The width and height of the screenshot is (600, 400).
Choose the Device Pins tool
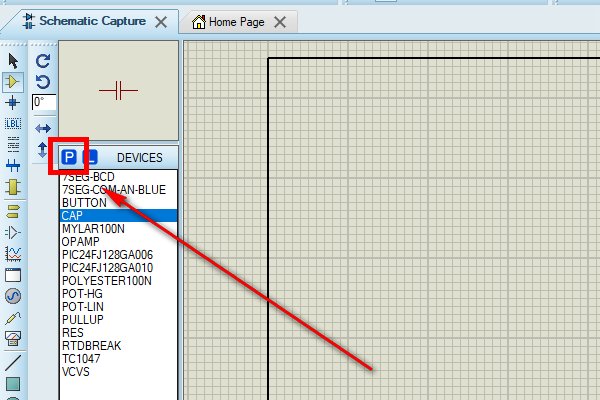click(x=13, y=232)
